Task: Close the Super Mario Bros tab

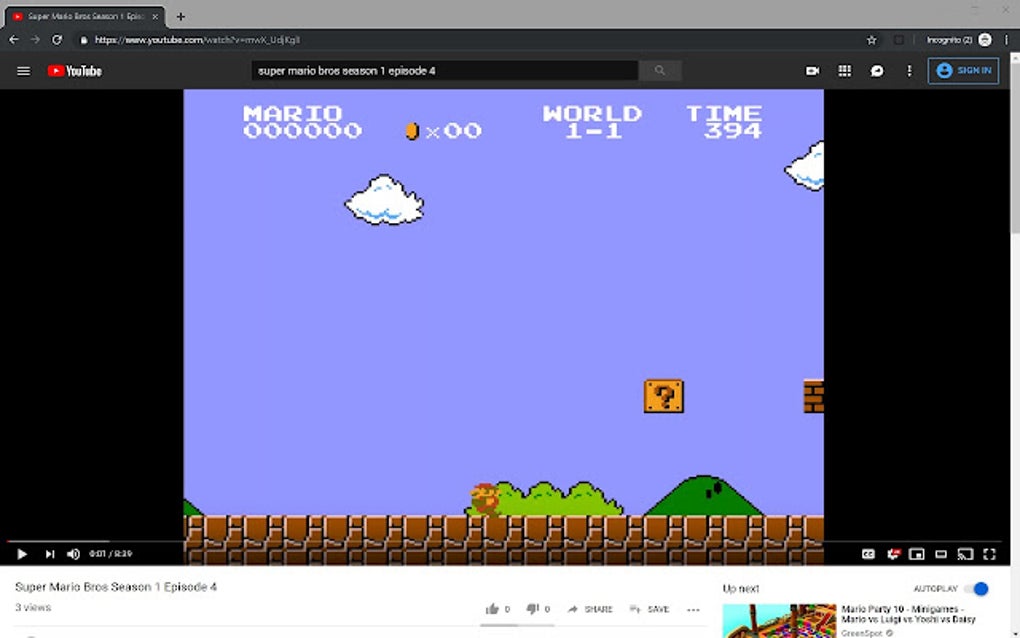Action: pos(155,16)
